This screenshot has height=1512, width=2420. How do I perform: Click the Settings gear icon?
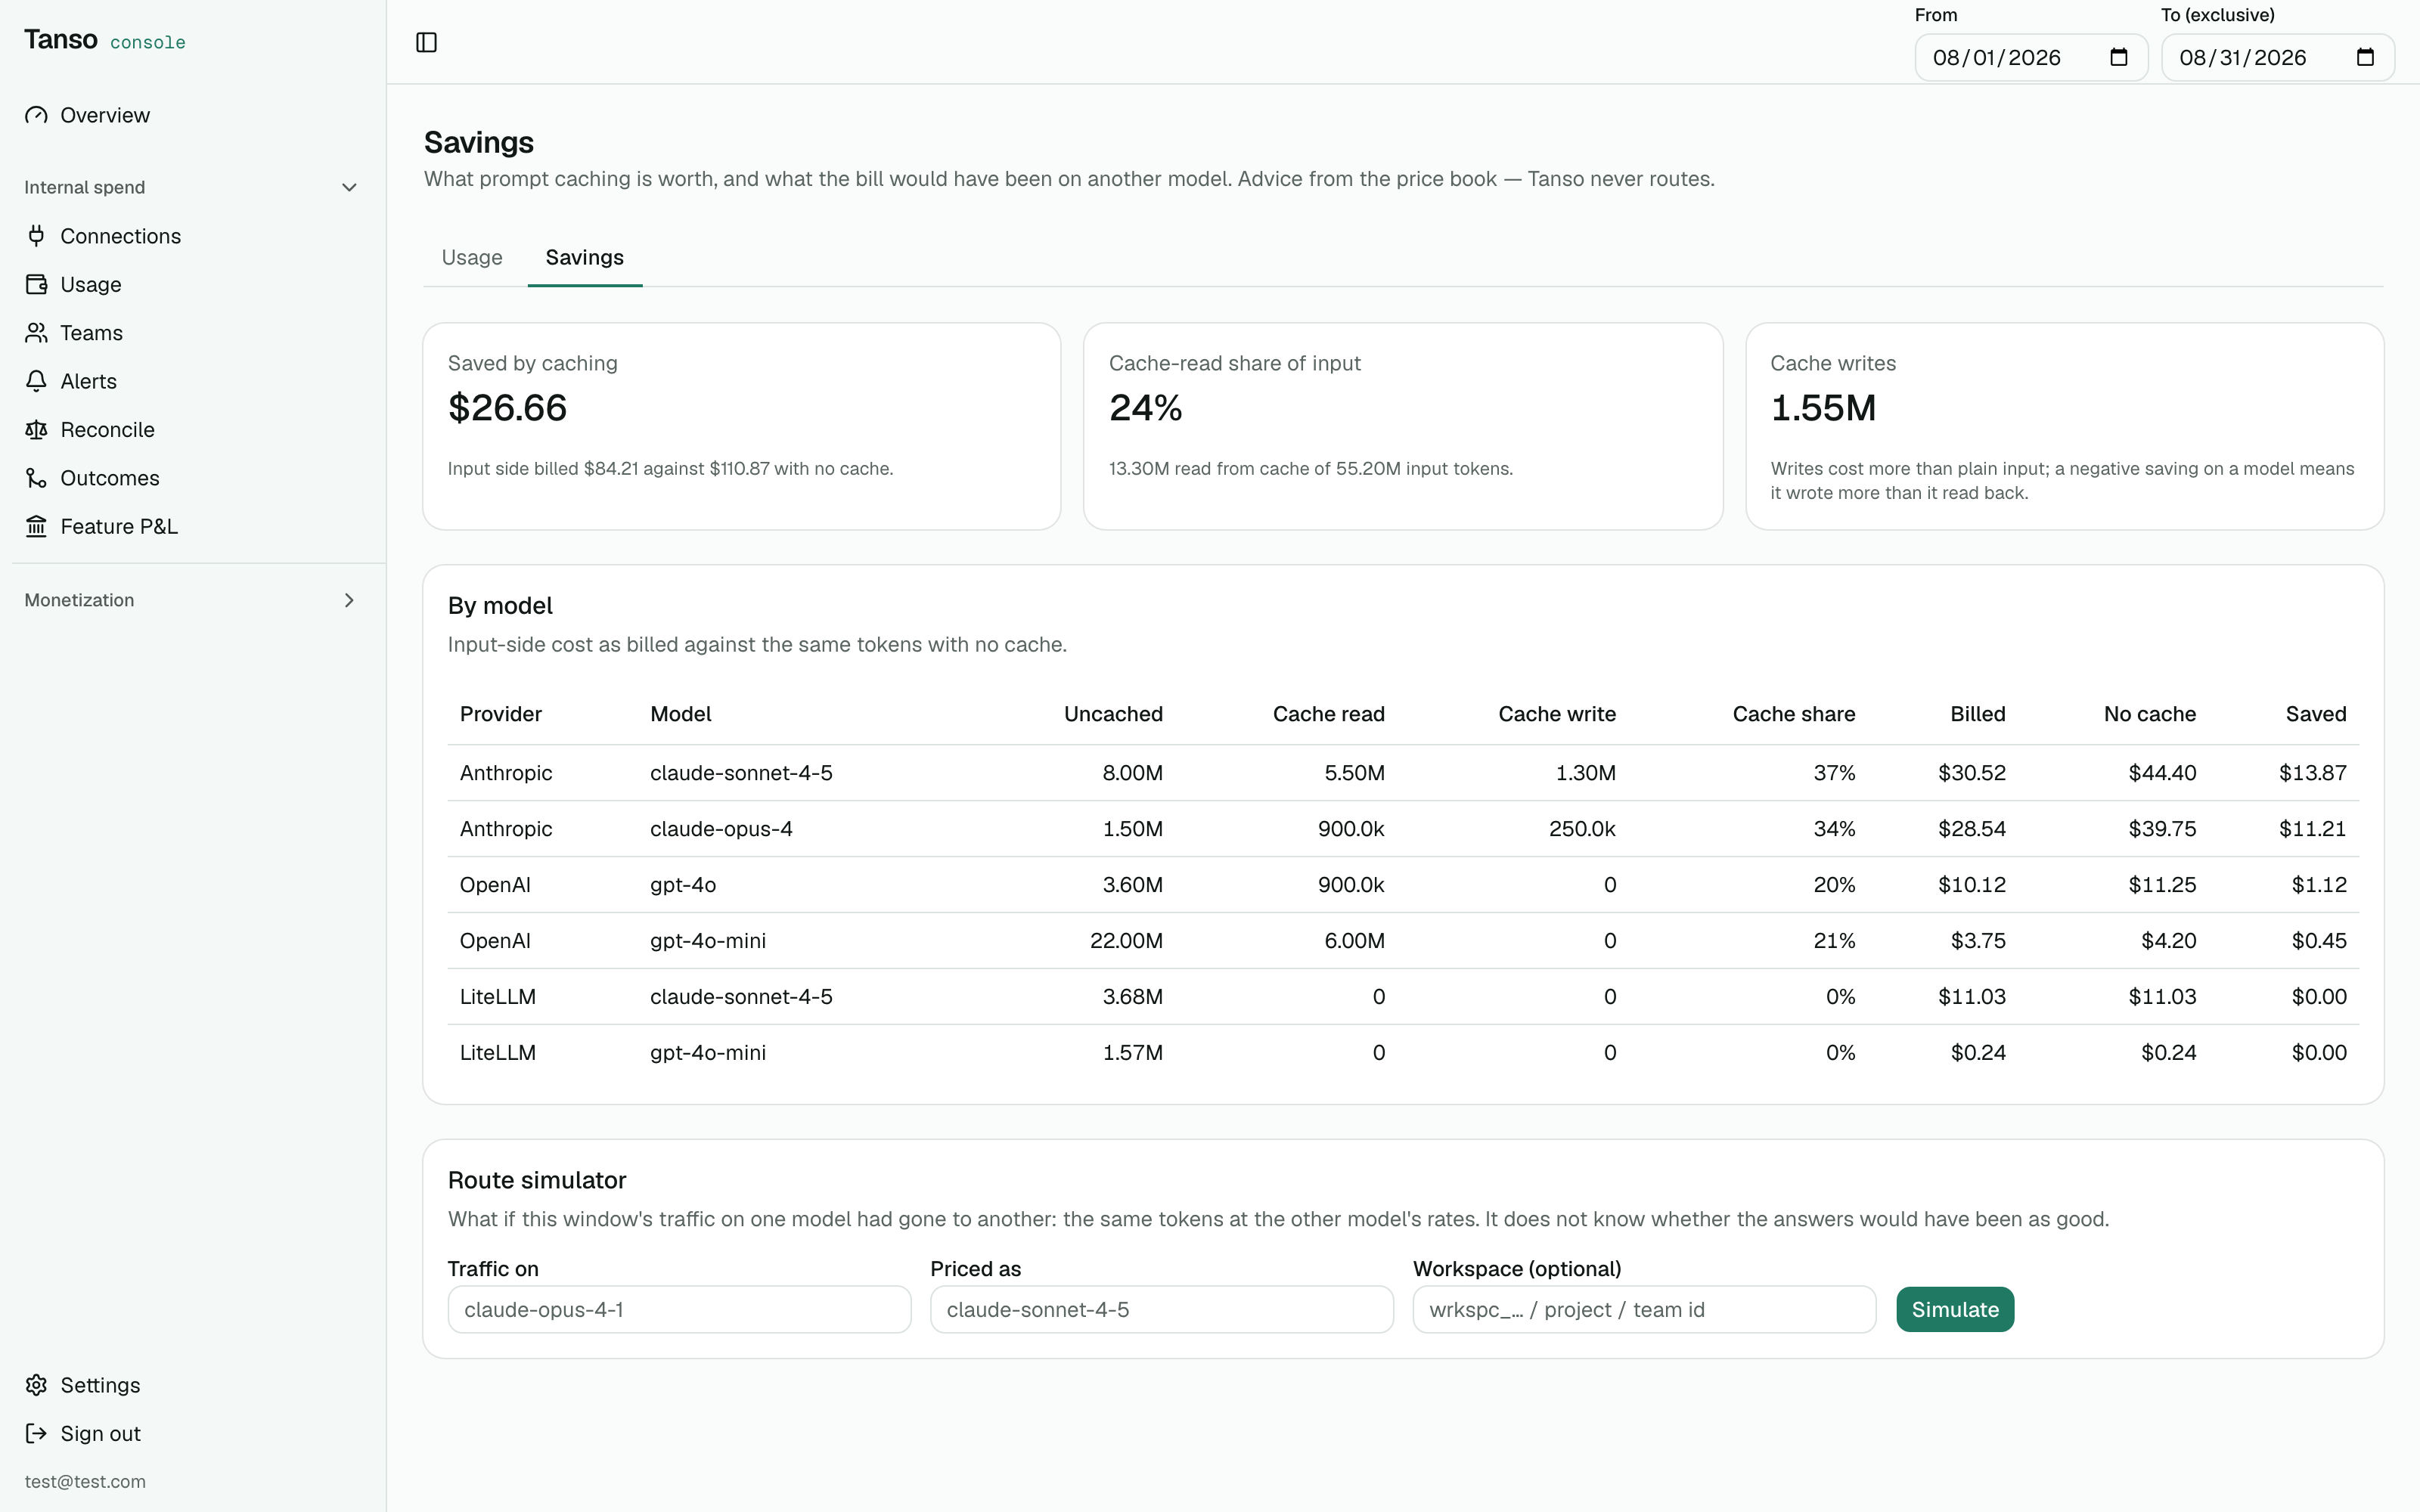pyautogui.click(x=37, y=1385)
